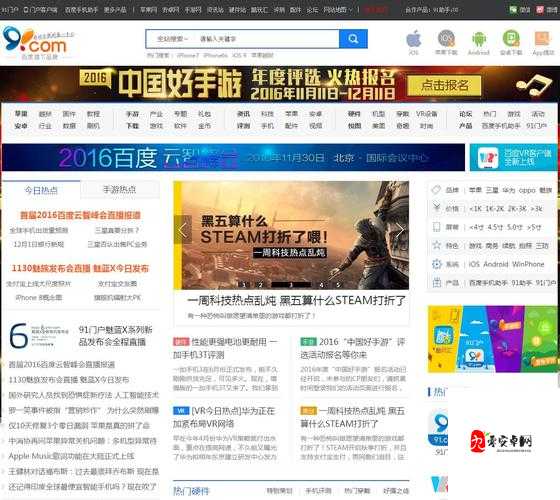Viewport: 560px width, 500px height.
Task: Click 'iPhone7' hot search term
Action: click(188, 55)
